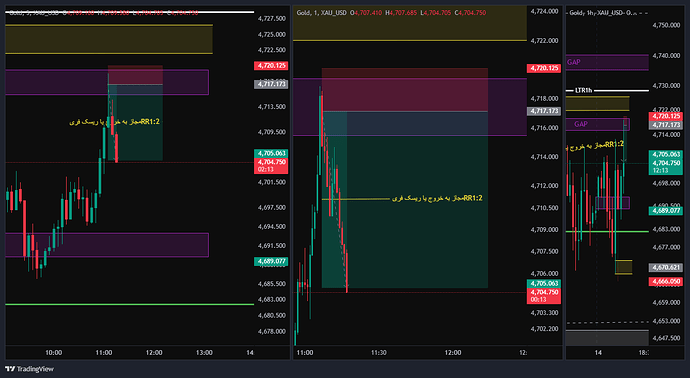Click the red 4,704.750 countdown label on the 1-minute chart
The image size is (690, 378).
point(544,296)
